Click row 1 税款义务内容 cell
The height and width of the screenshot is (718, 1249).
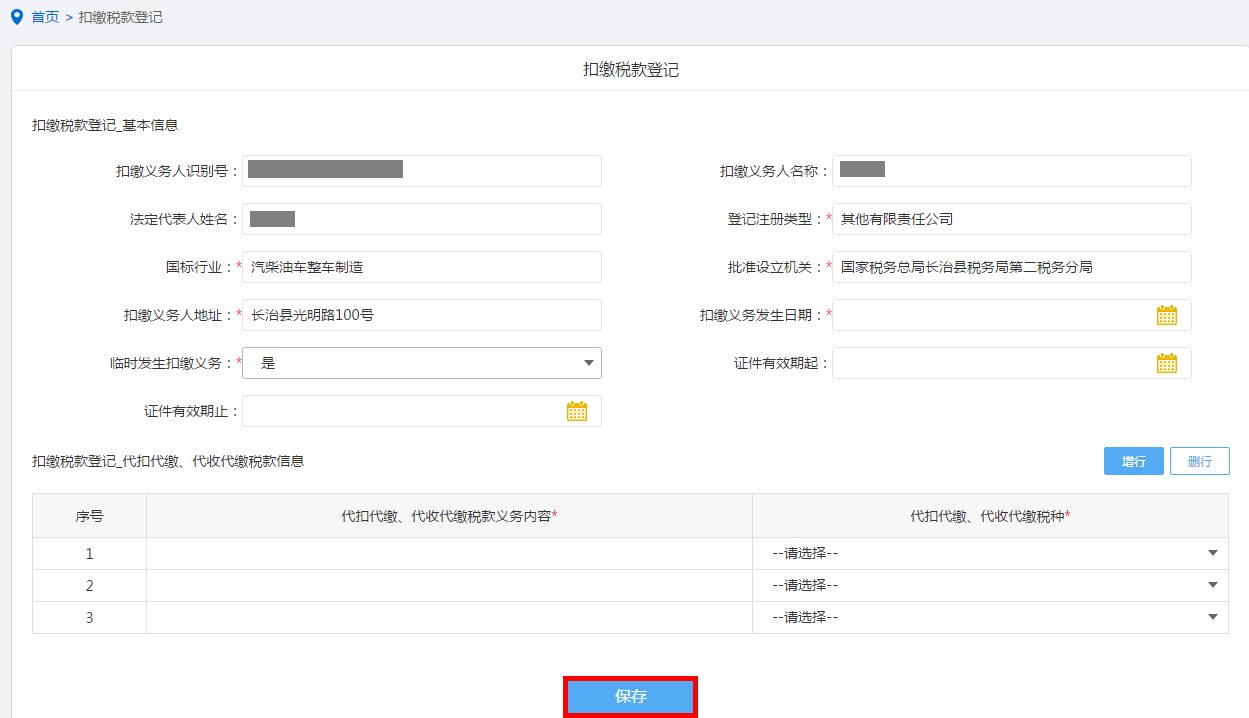[x=449, y=553]
